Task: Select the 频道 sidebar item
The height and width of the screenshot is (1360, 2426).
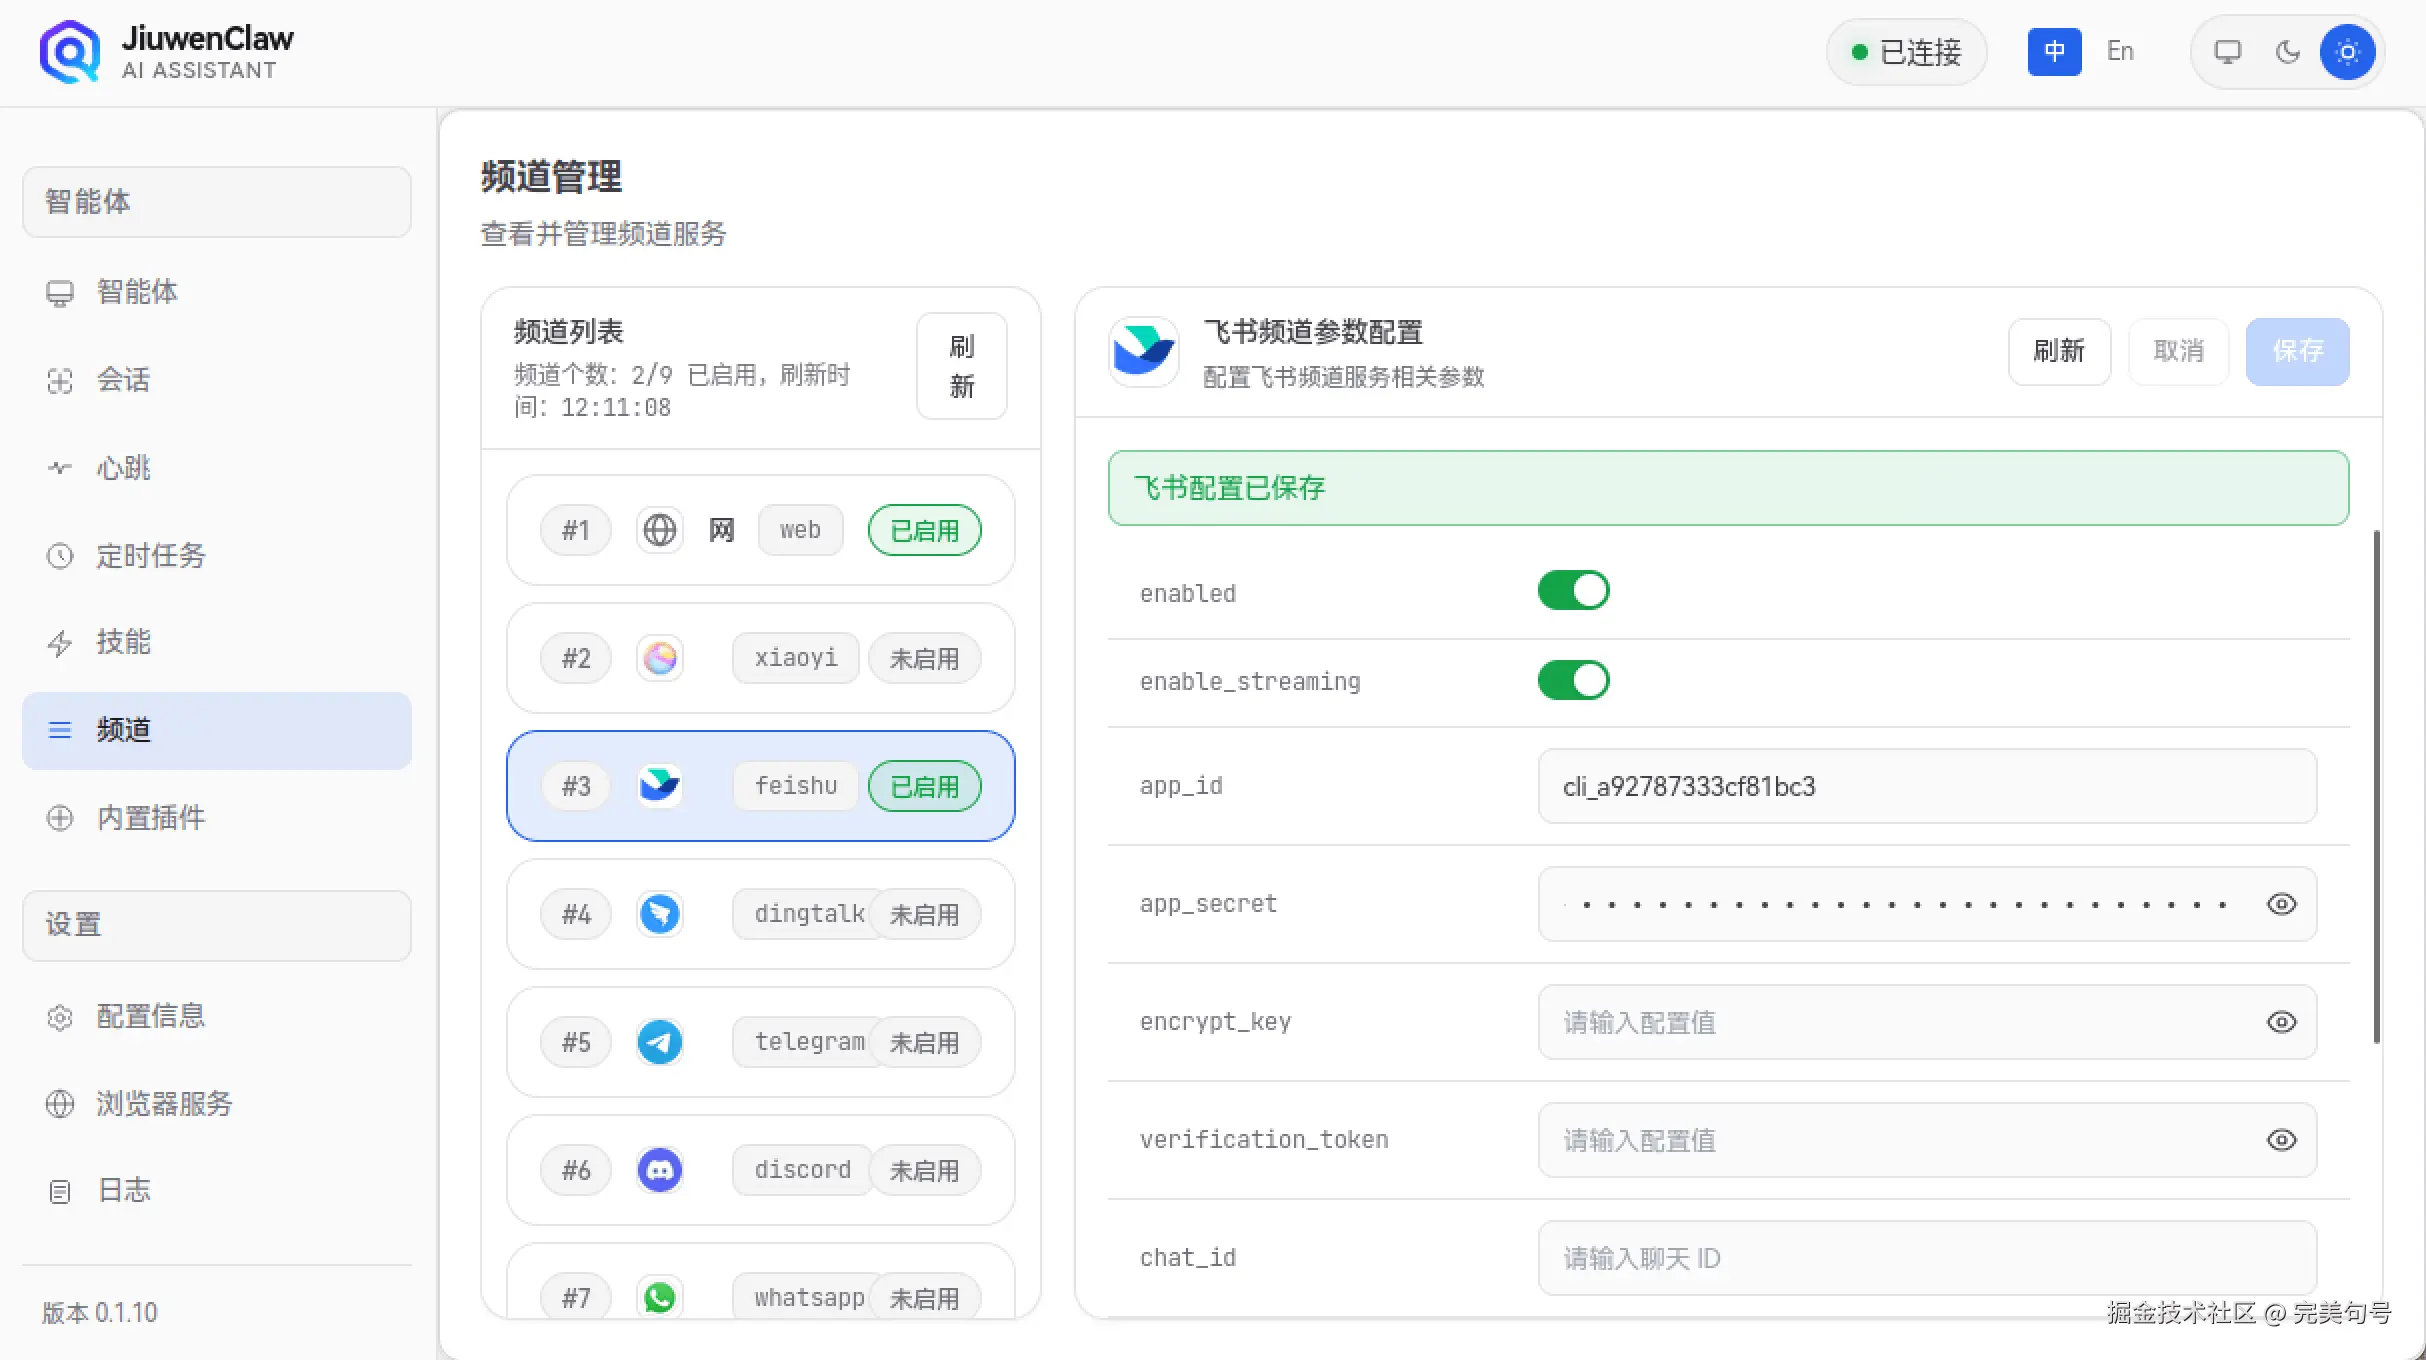Action: 216,730
